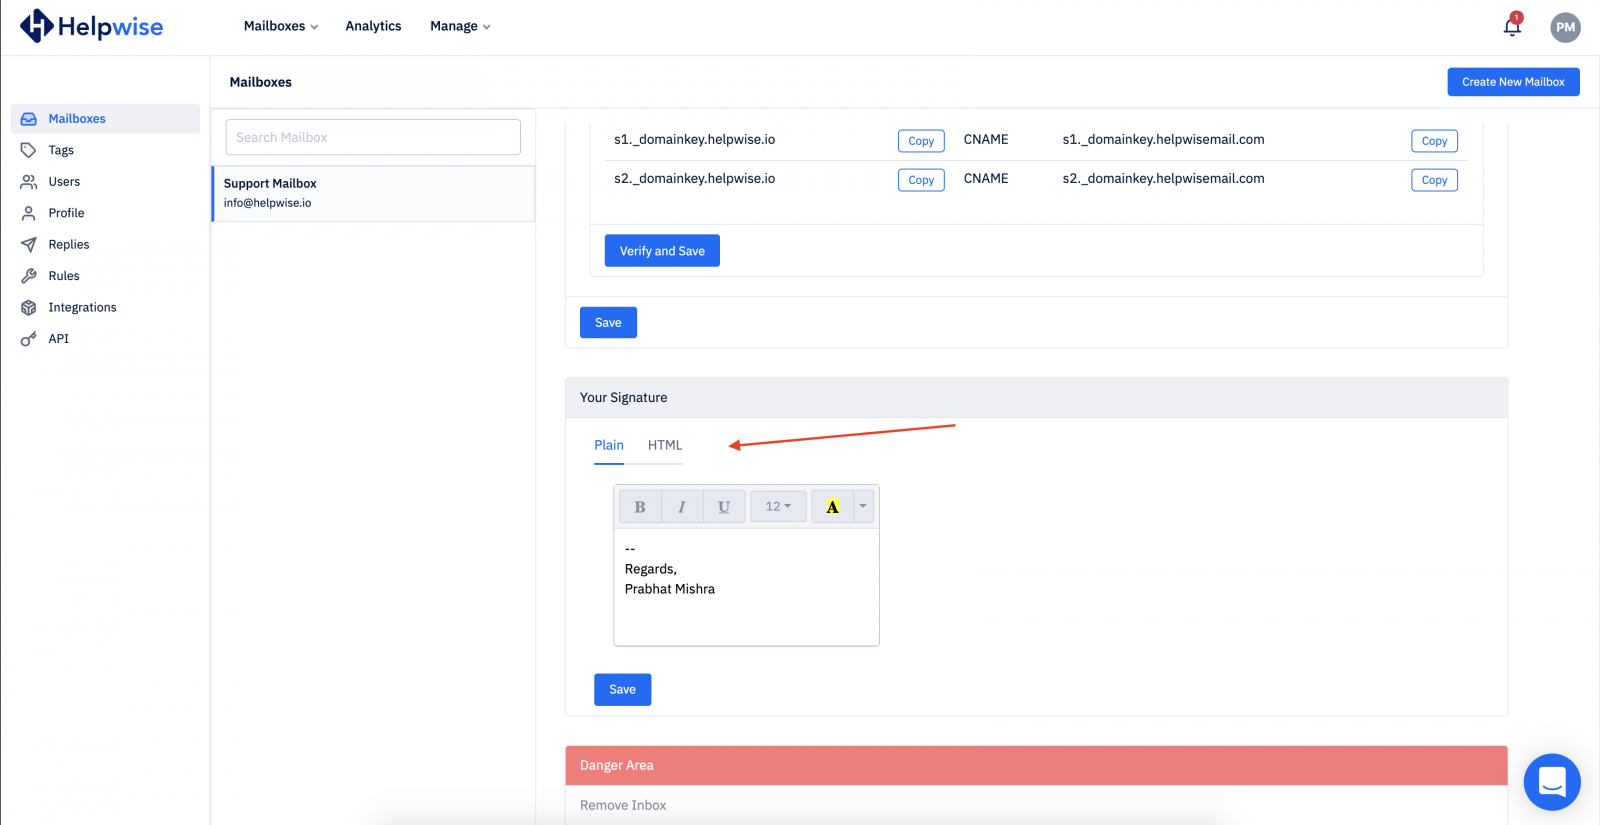Open the PM user avatar menu

coord(1565,27)
